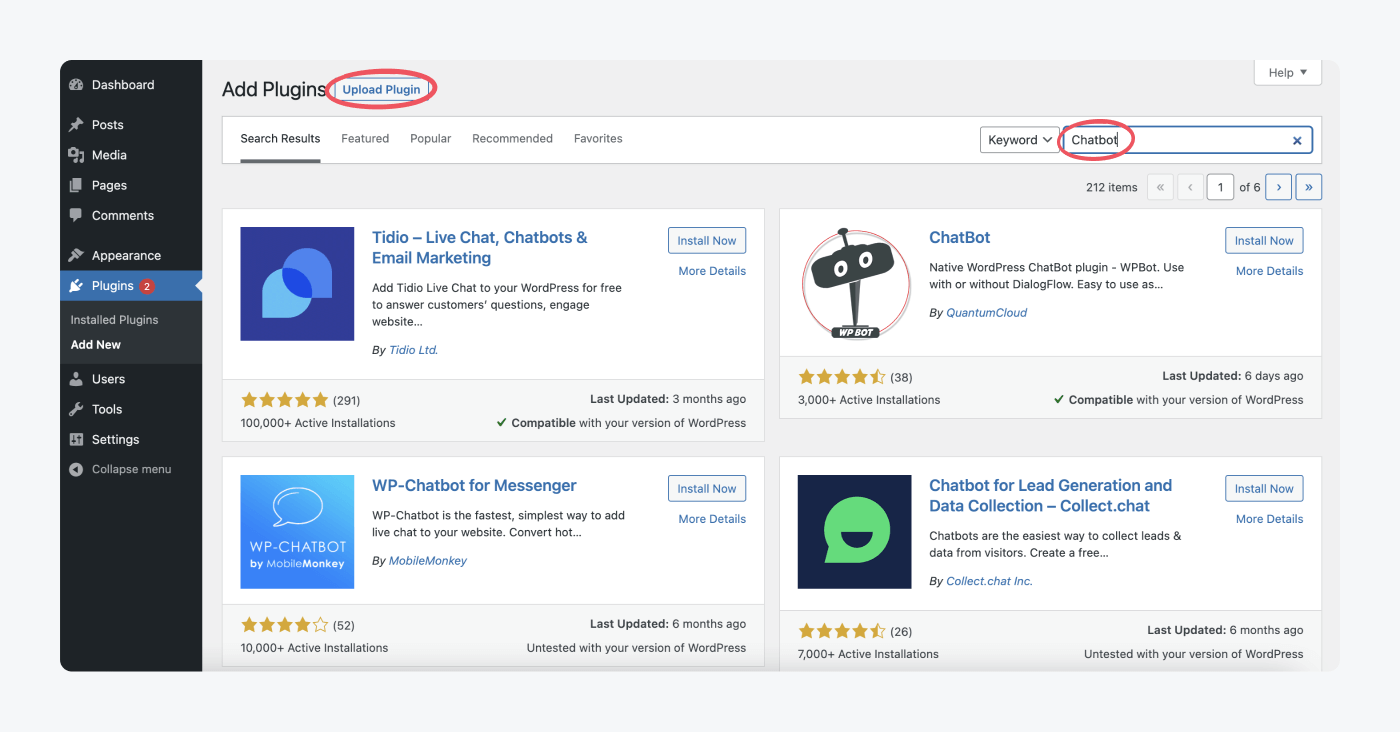The height and width of the screenshot is (732, 1400).
Task: Open the Keyword search dropdown
Action: [1019, 139]
